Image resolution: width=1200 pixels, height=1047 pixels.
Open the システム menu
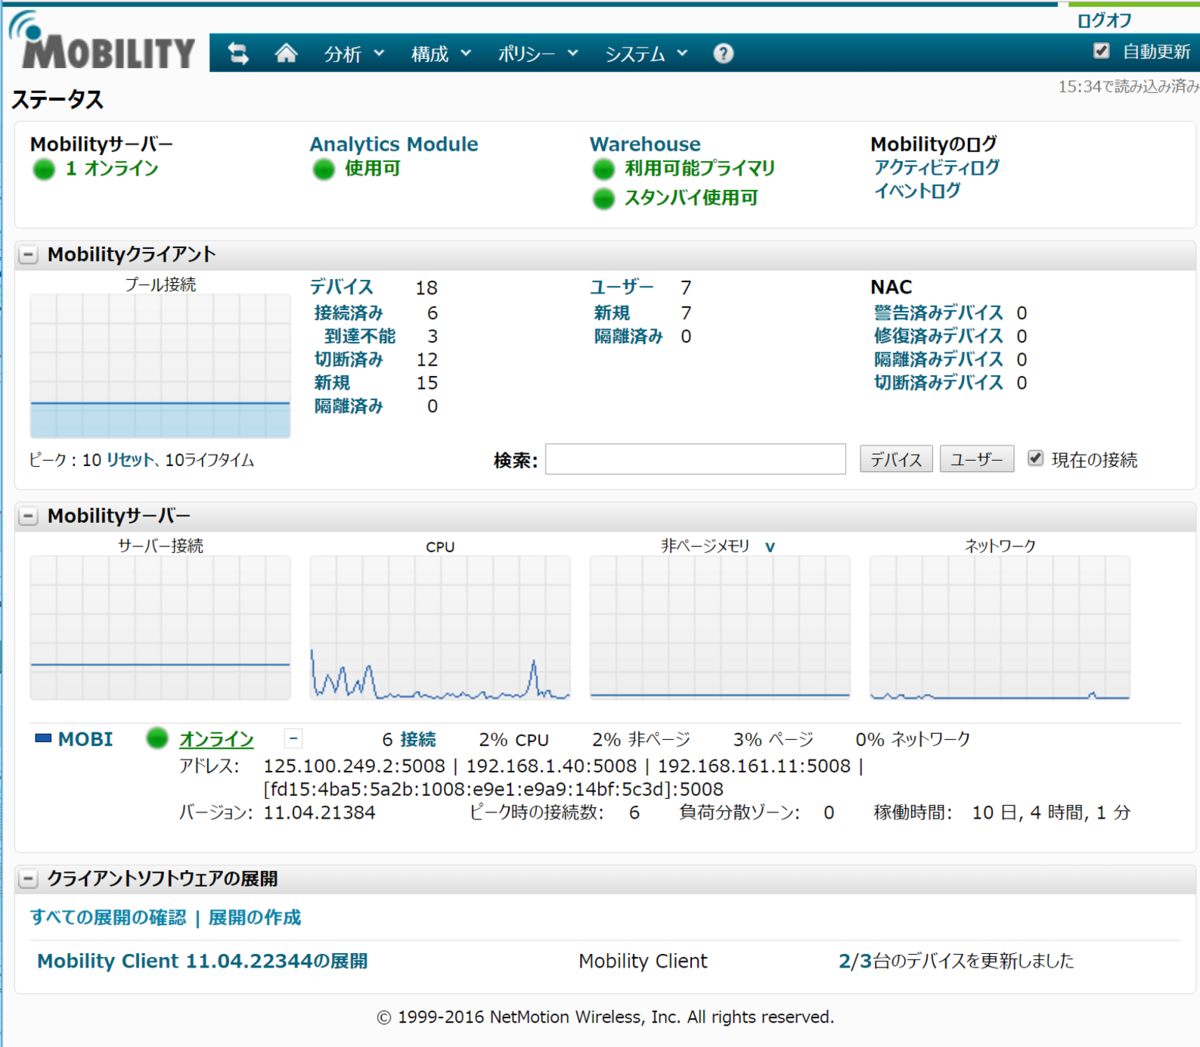[646, 54]
